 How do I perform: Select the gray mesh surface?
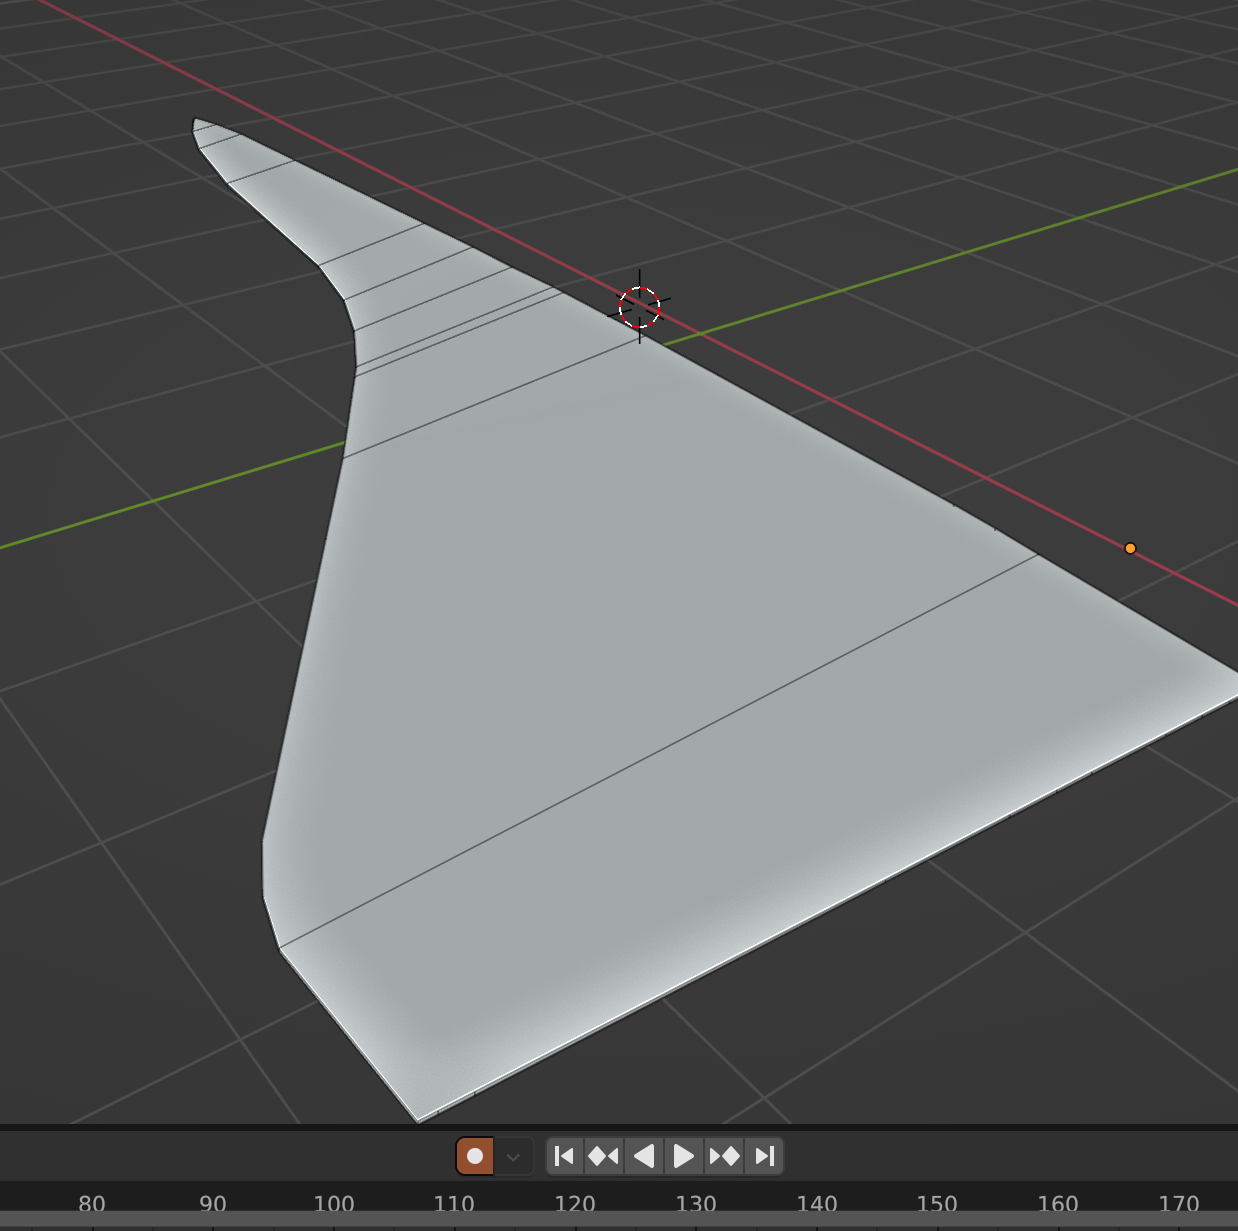click(x=600, y=650)
